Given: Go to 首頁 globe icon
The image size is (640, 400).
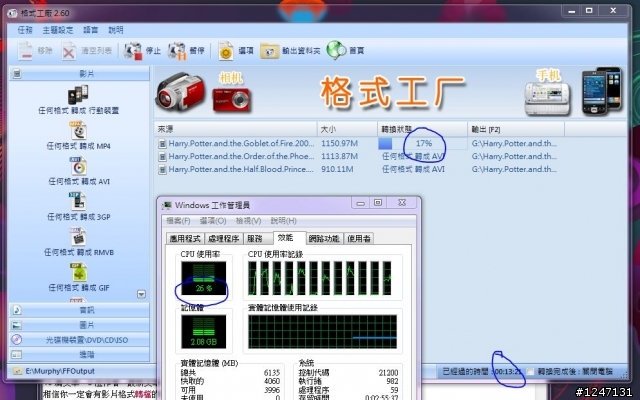Looking at the screenshot, I should (x=336, y=51).
